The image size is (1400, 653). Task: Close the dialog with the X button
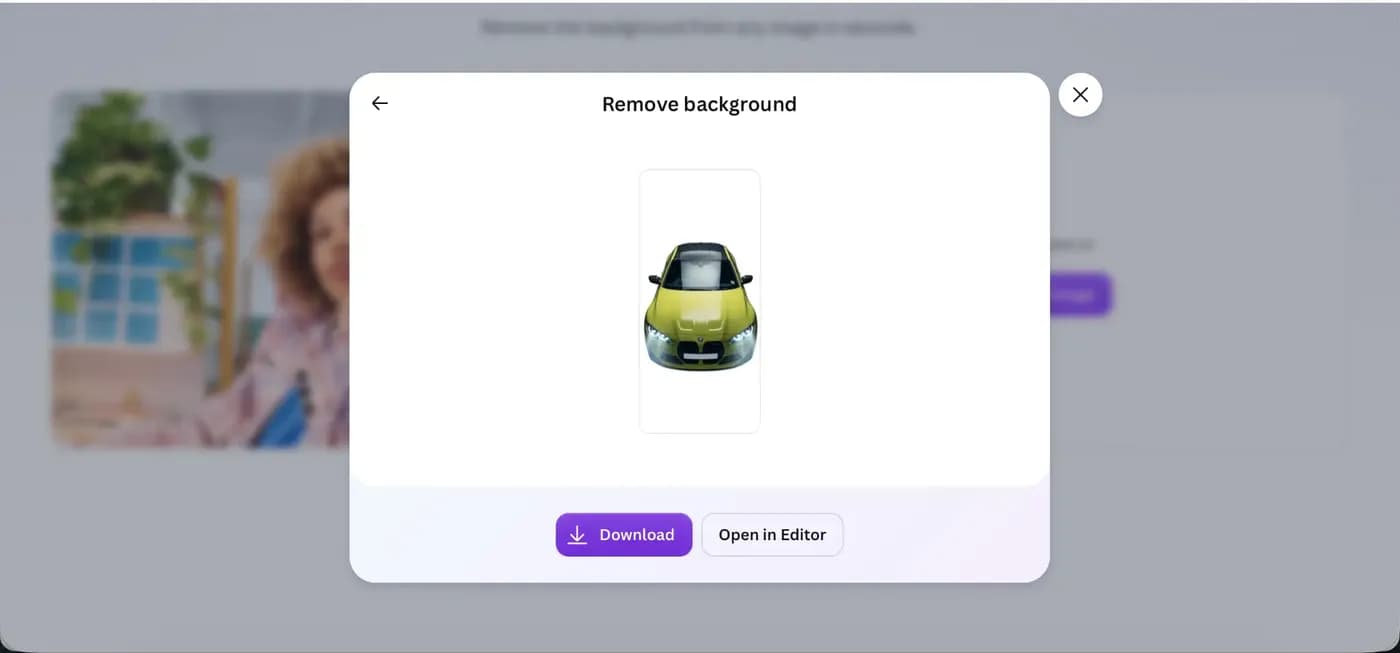pos(1080,95)
